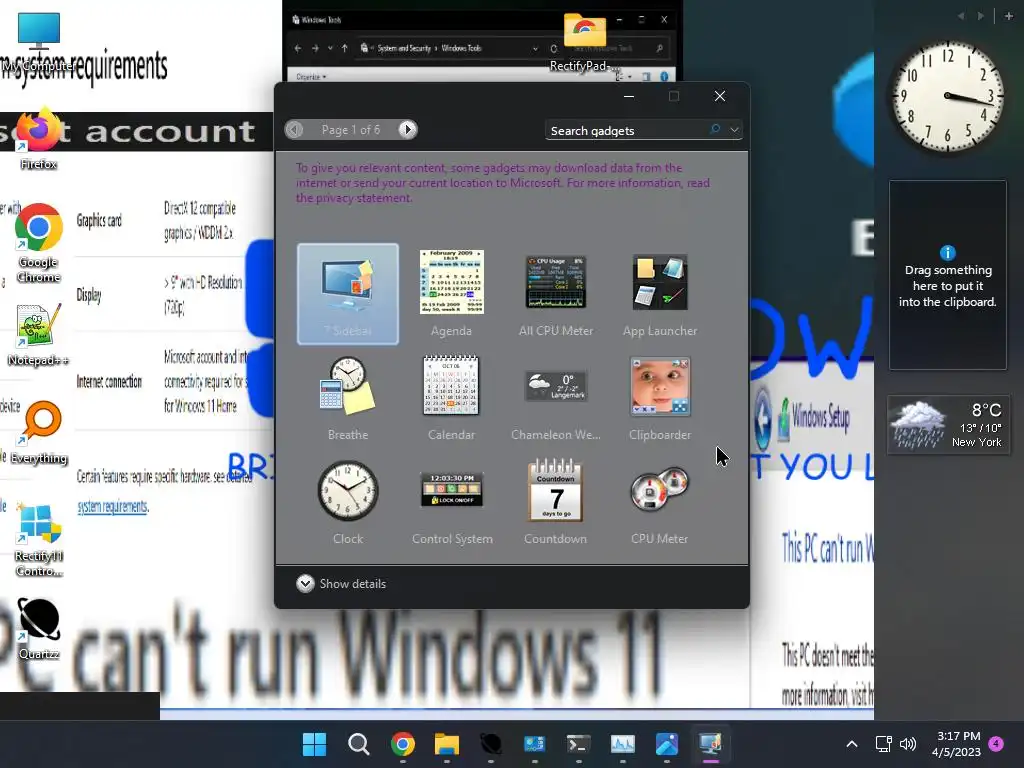
Task: Click the clipboard drop area gadget
Action: 948,275
